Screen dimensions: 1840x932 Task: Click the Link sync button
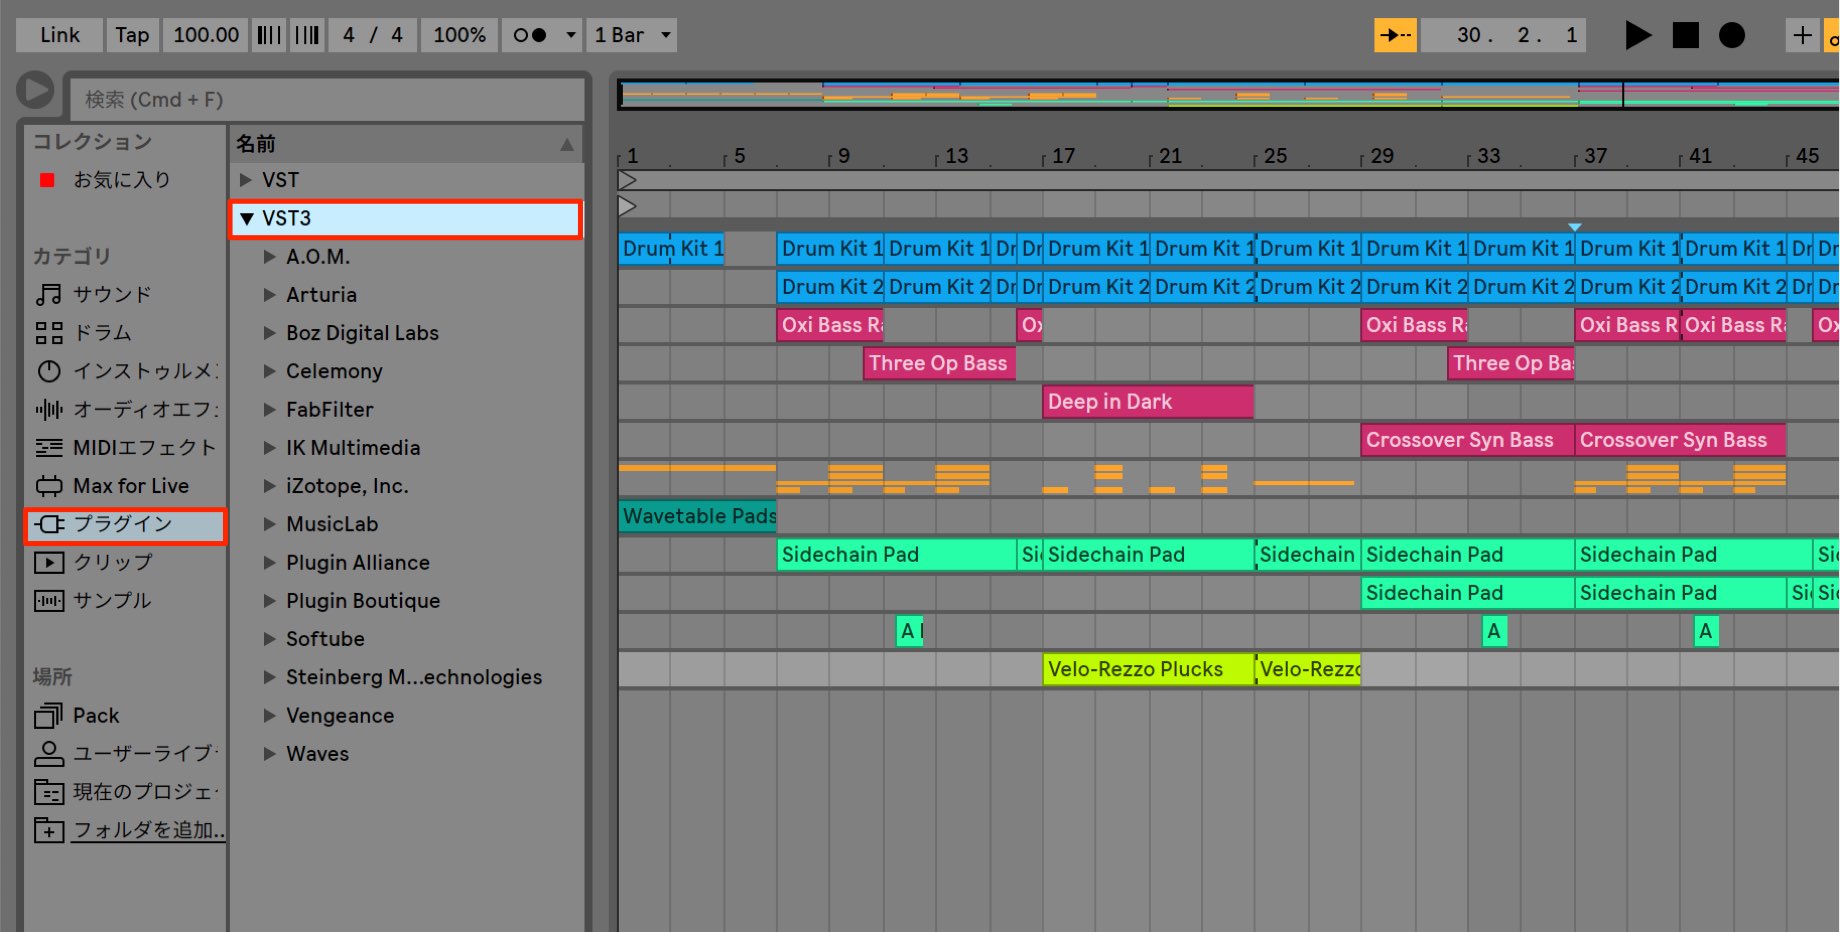(59, 35)
